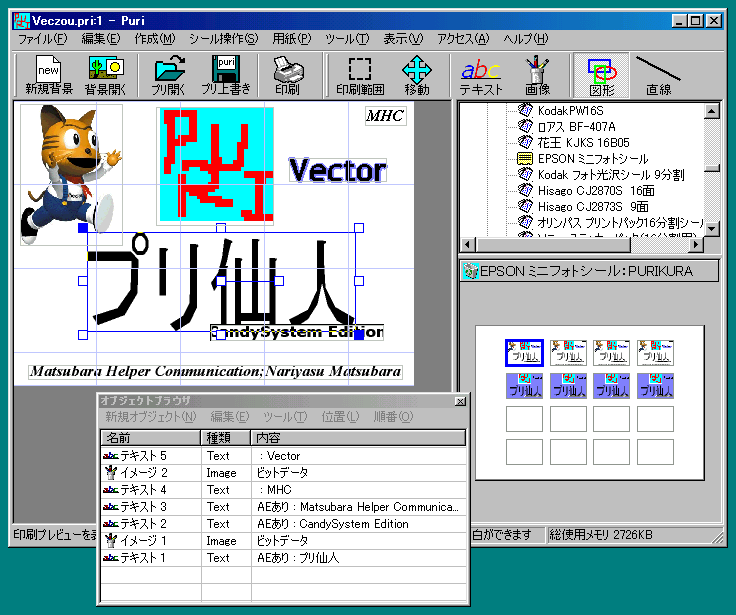736x615 pixels.
Task: Select イメージ 2 row in object browser
Action: (x=284, y=473)
